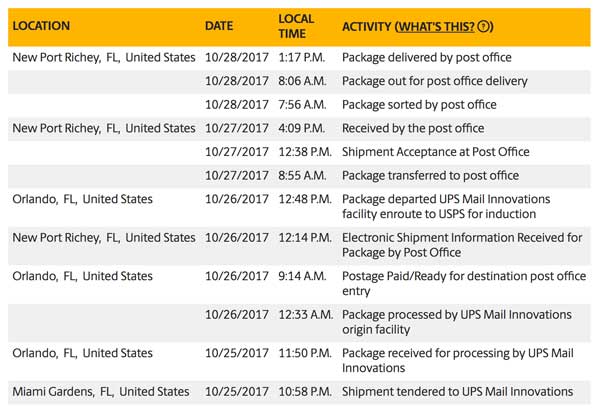600x420 pixels.
Task: Click Package processed by origin facility entry
Action: (x=457, y=322)
